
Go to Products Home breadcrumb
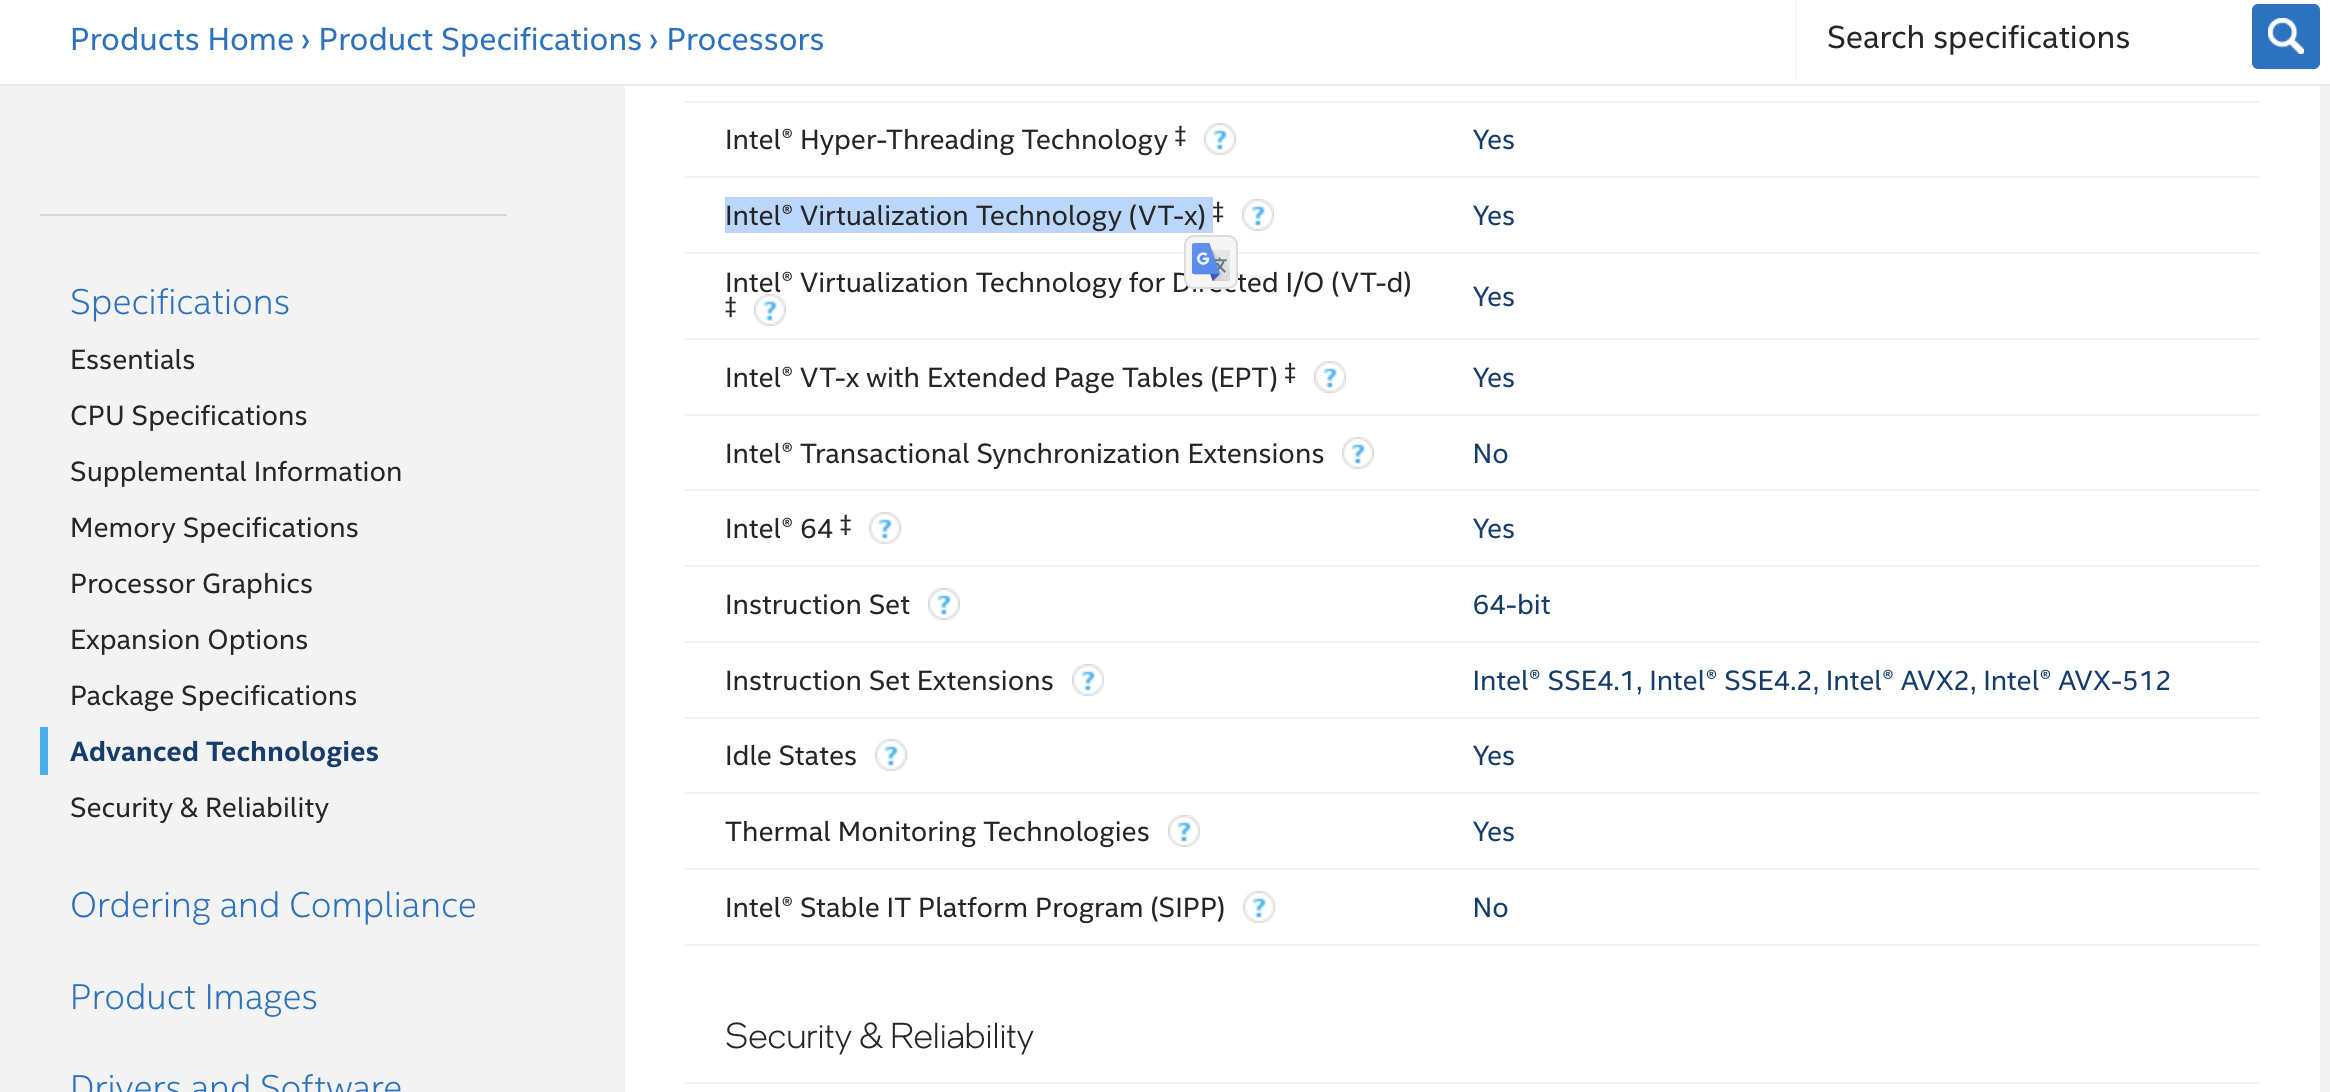click(x=182, y=39)
